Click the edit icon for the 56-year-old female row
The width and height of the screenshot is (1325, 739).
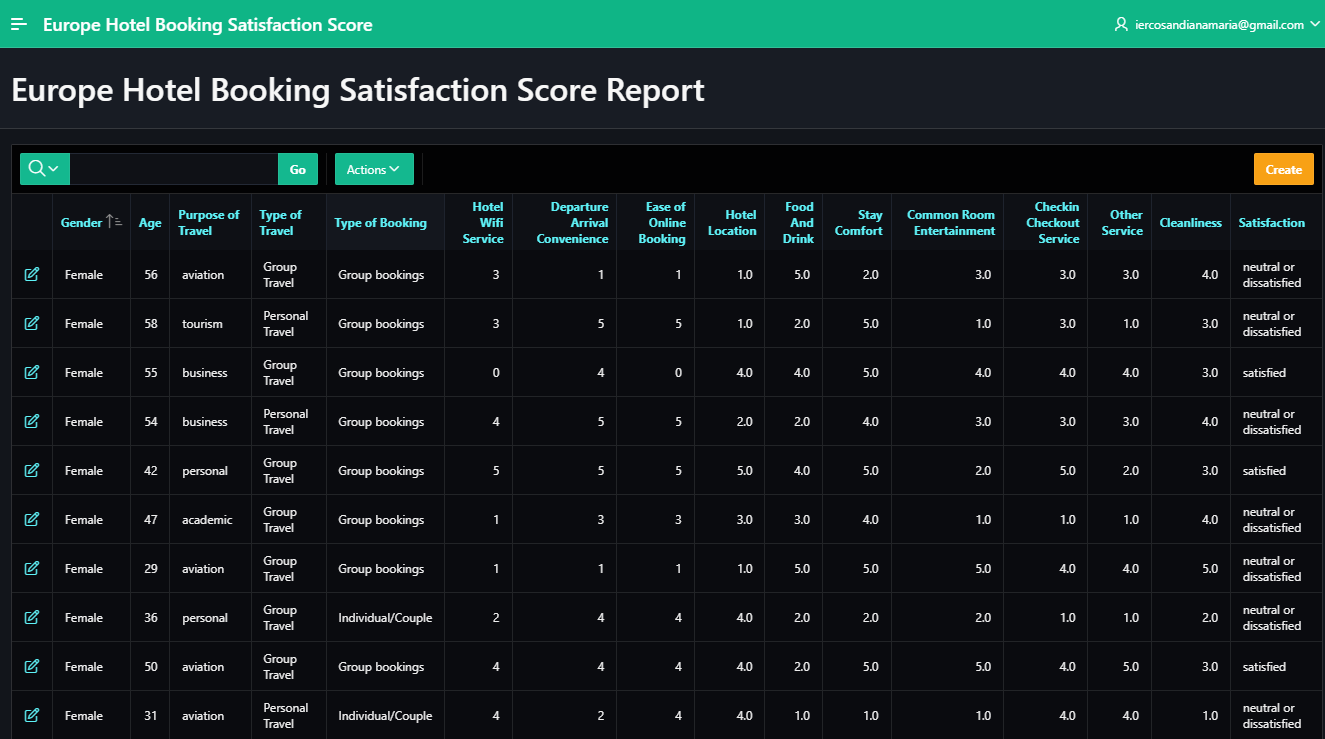[32, 274]
